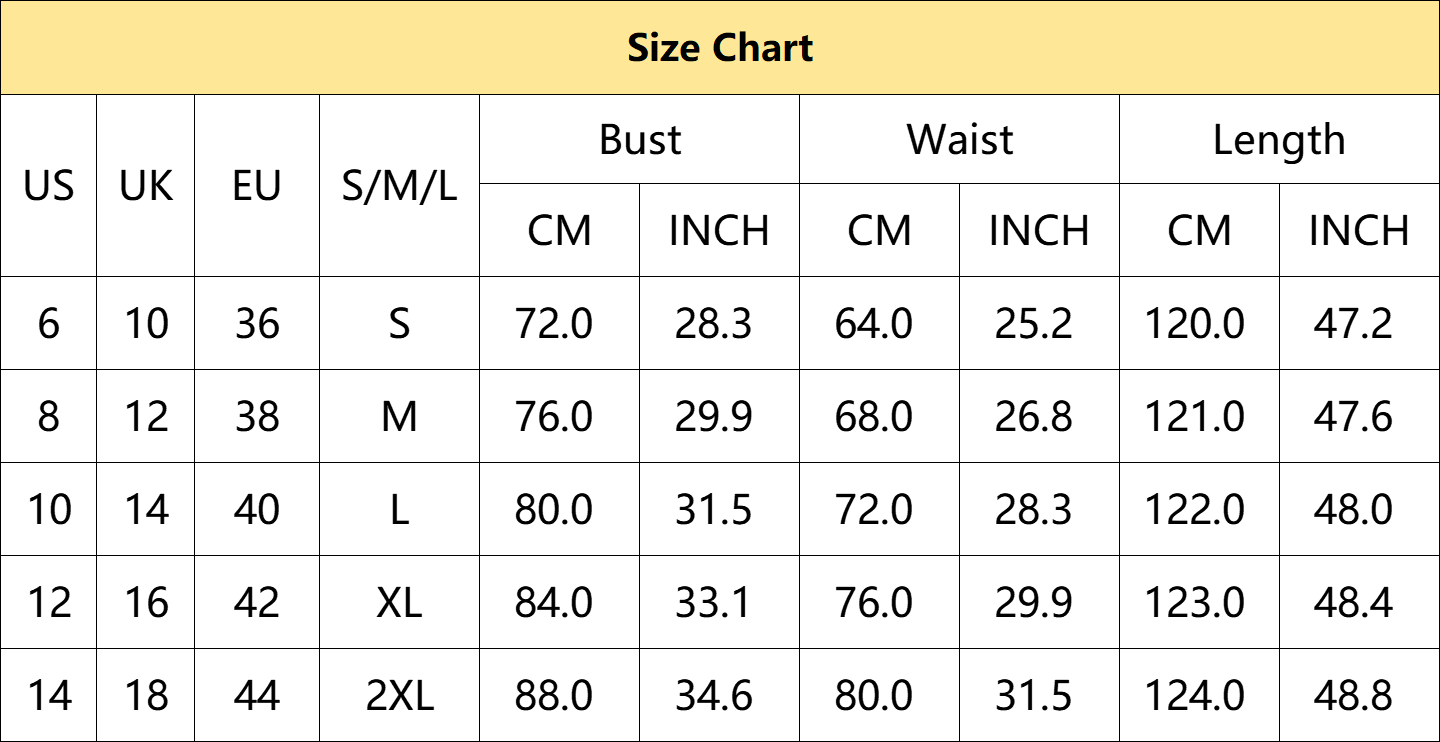Select the 2XL size cell
This screenshot has height=742, width=1440.
coord(399,695)
